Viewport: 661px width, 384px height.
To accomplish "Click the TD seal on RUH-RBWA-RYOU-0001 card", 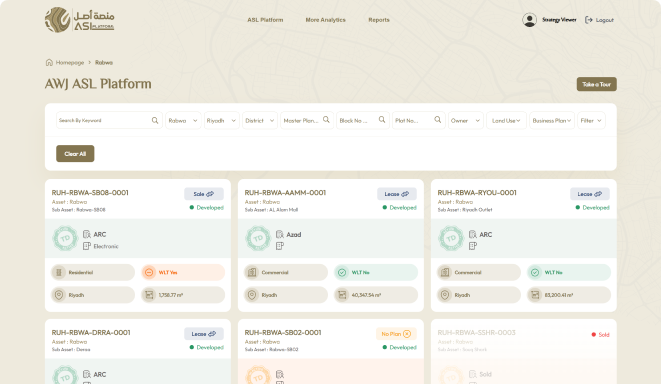I will pos(451,239).
